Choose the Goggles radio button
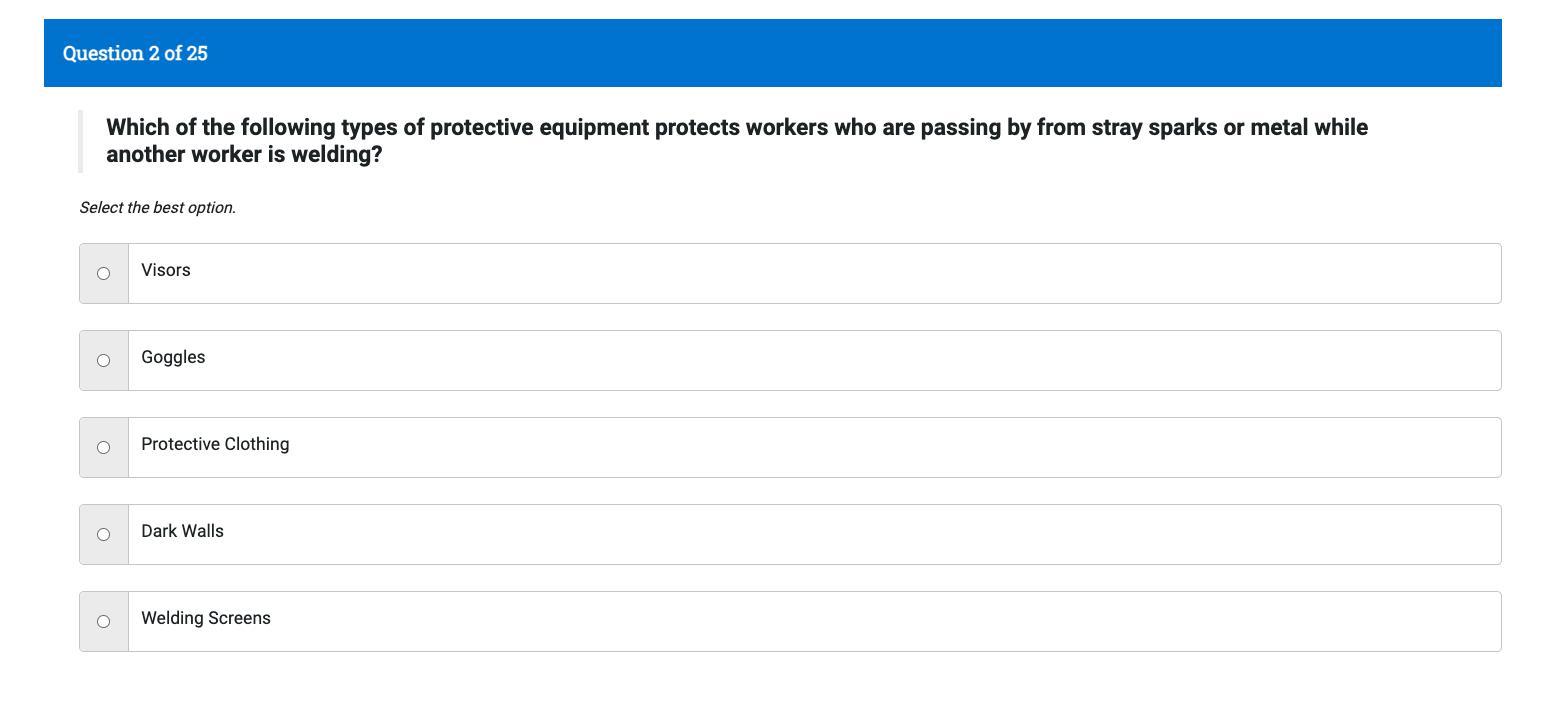The height and width of the screenshot is (710, 1559). (x=103, y=360)
